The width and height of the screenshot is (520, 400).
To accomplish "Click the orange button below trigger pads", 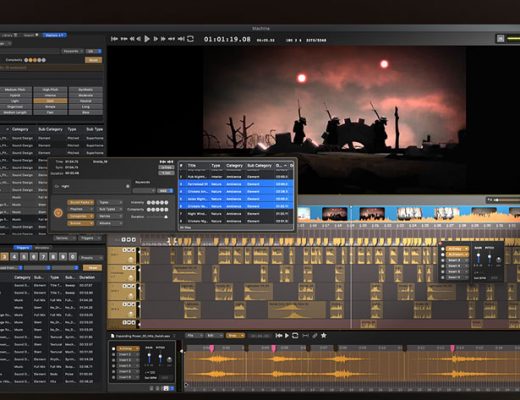I will click(92, 268).
